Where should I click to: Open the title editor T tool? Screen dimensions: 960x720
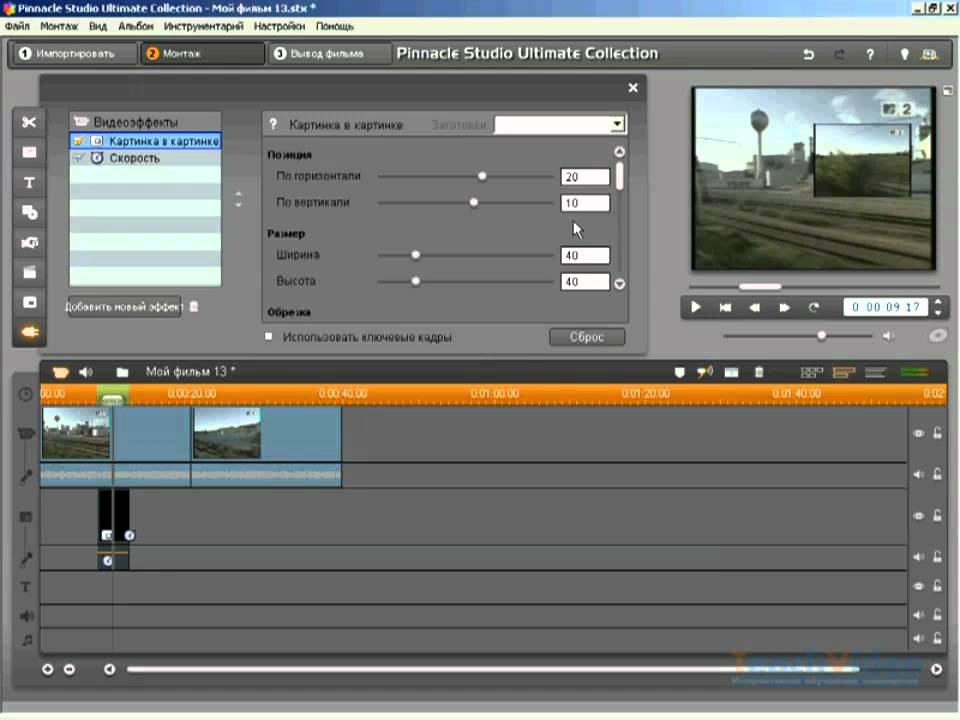(x=29, y=182)
